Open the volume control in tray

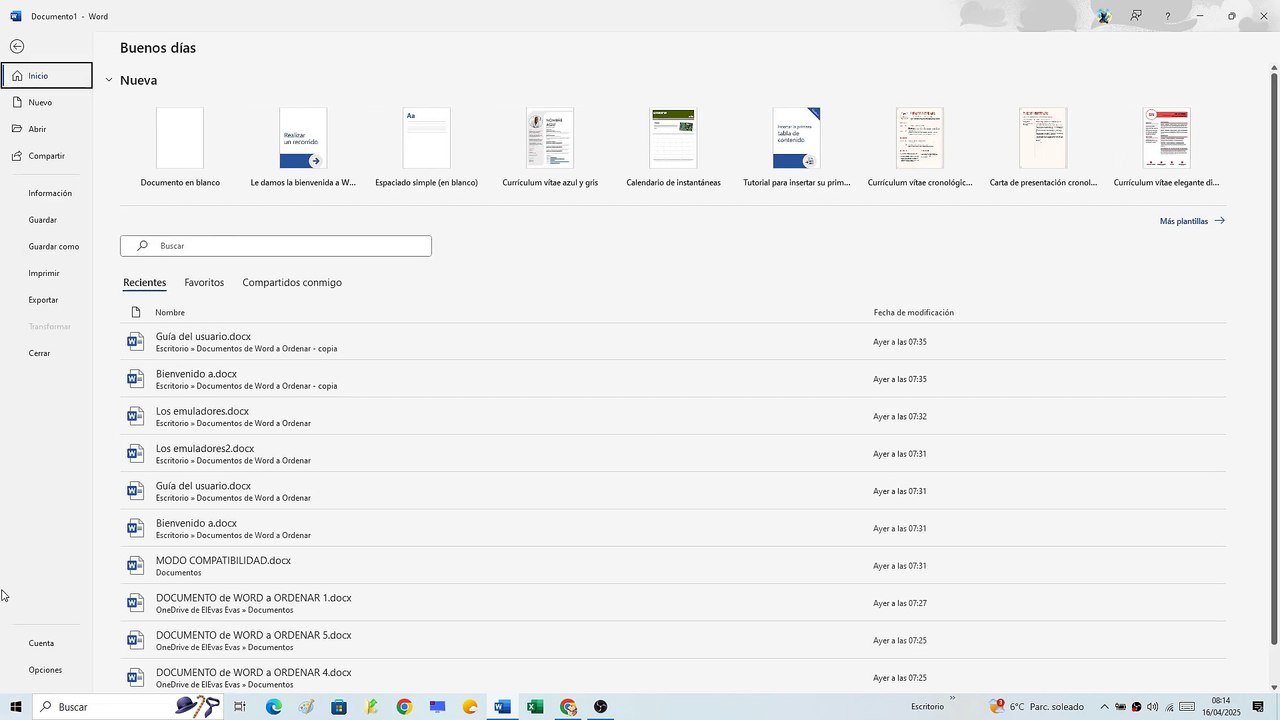[x=1153, y=707]
